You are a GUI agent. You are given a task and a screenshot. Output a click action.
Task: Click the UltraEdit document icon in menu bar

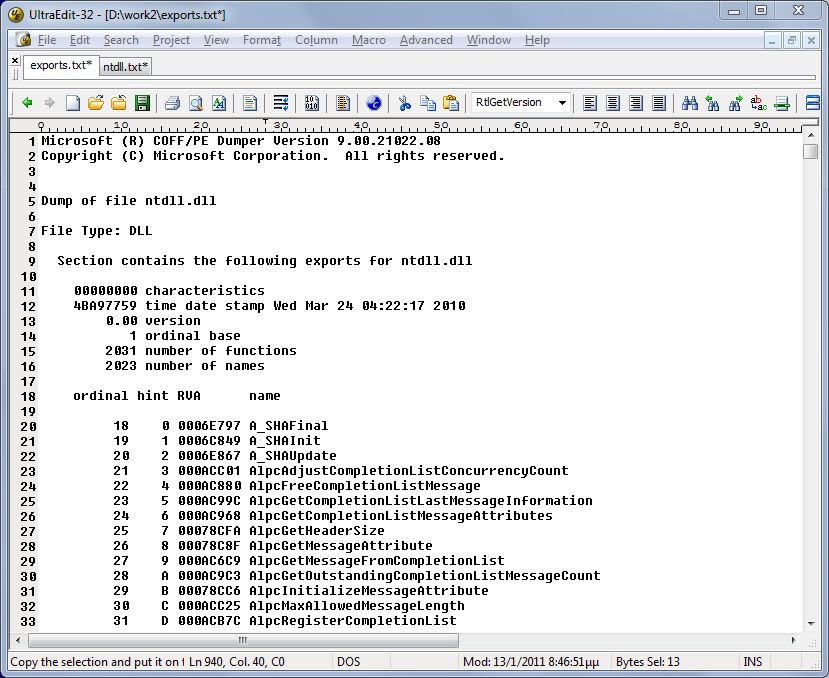[x=23, y=40]
